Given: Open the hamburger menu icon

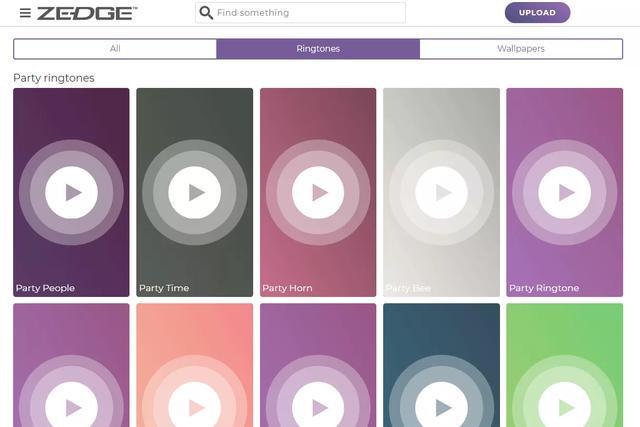Looking at the screenshot, I should pyautogui.click(x=25, y=13).
